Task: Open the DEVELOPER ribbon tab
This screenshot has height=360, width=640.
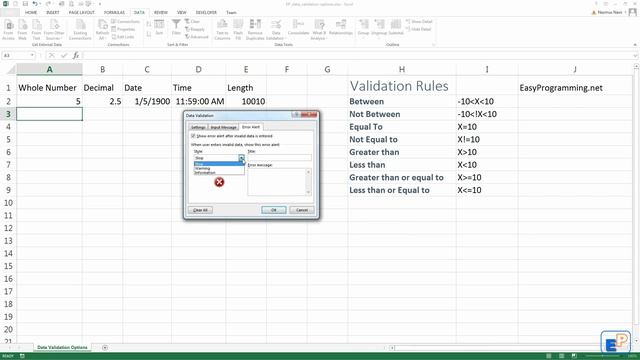Action: click(x=206, y=13)
